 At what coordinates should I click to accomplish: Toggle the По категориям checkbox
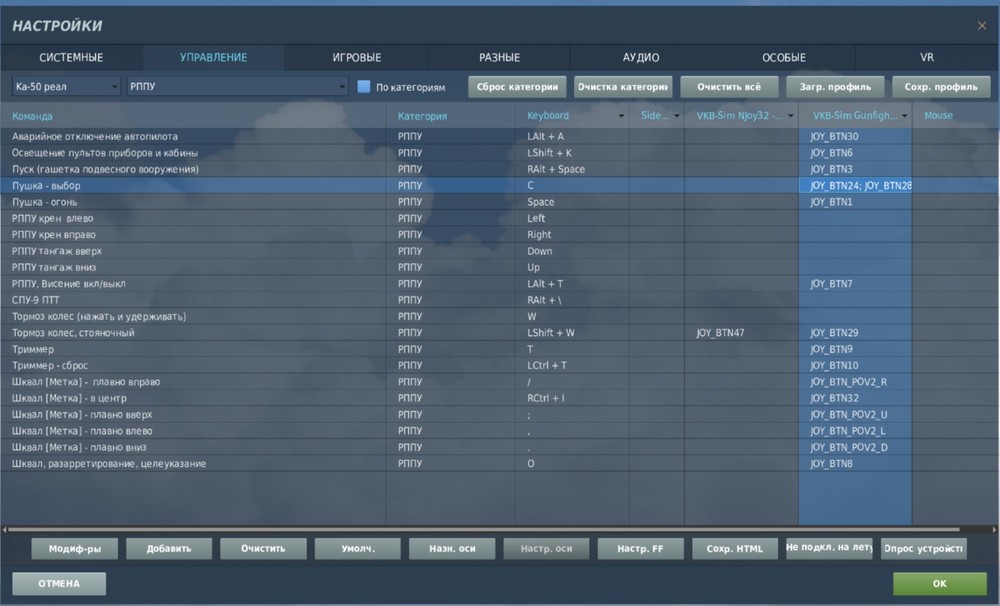pyautogui.click(x=364, y=87)
